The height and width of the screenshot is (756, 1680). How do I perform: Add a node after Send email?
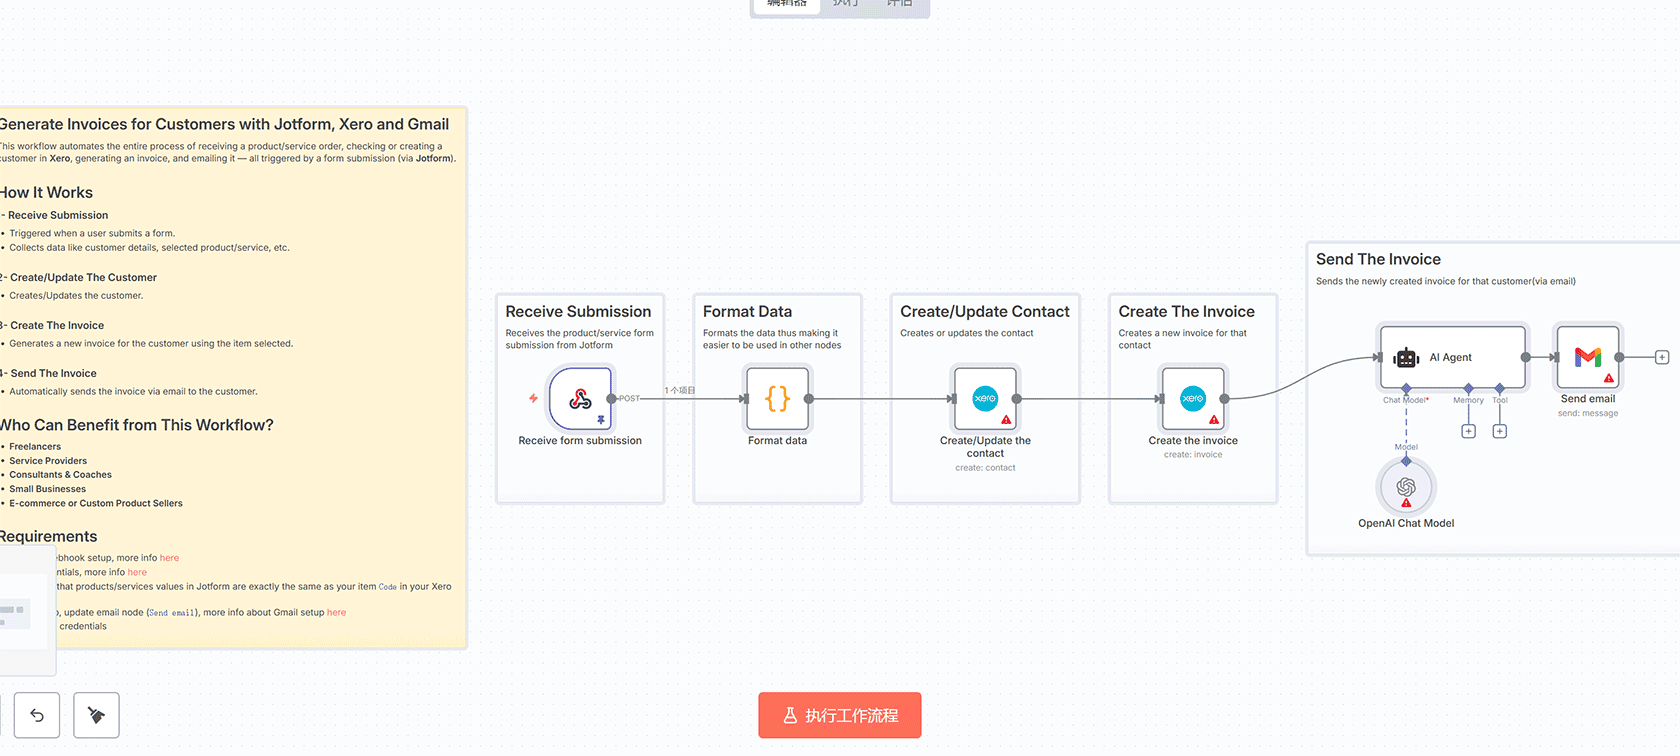point(1661,357)
